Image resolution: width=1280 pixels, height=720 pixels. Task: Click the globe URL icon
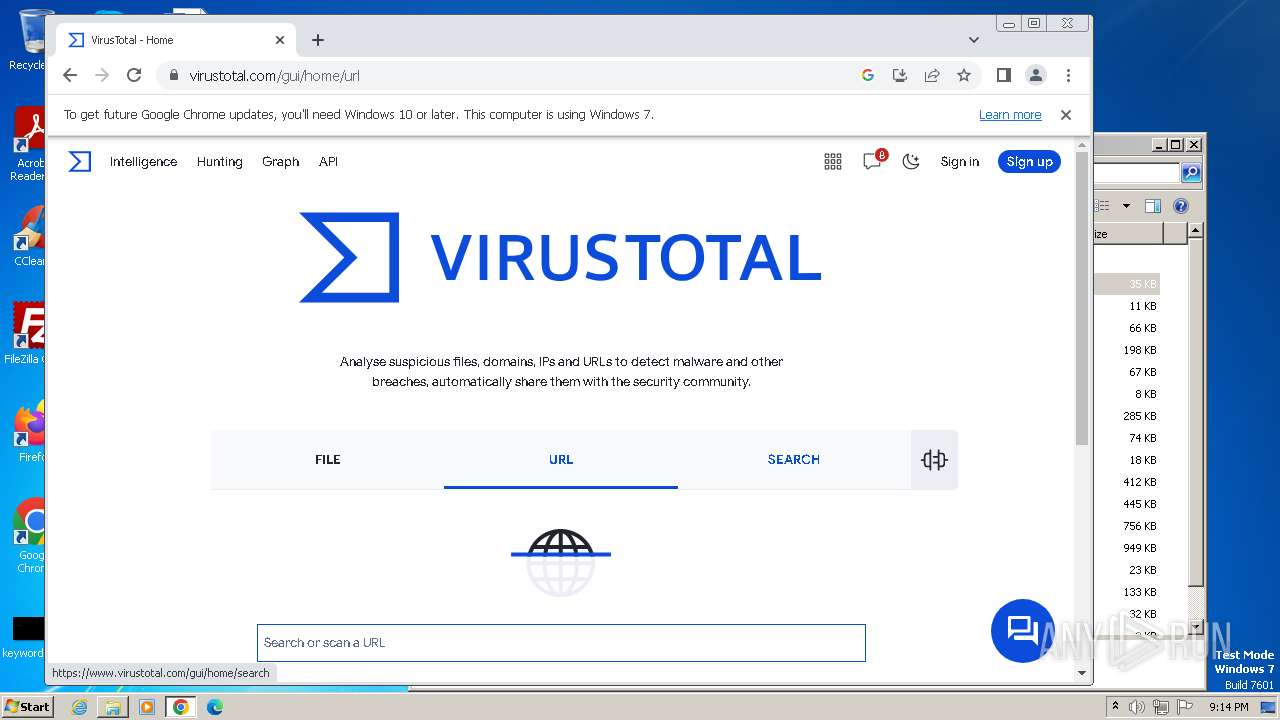coord(561,562)
